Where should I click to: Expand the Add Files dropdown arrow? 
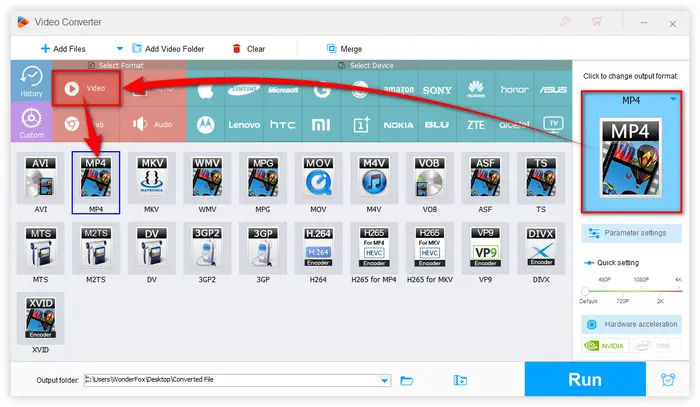119,49
